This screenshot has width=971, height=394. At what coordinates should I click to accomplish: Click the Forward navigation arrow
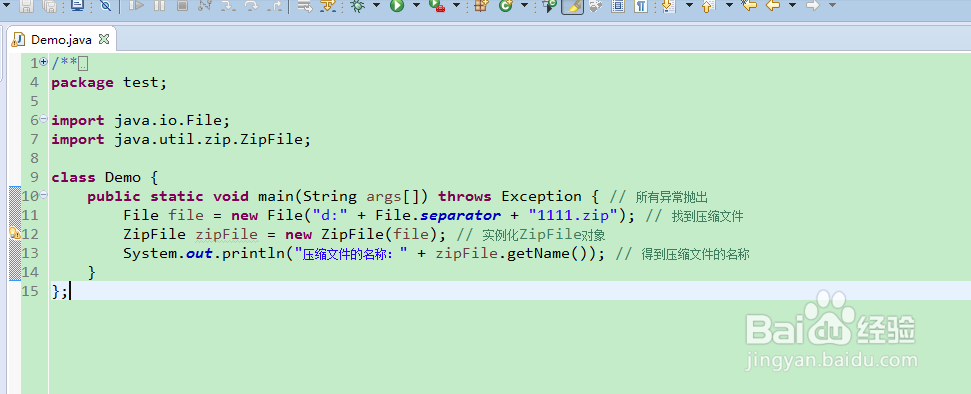[x=814, y=6]
